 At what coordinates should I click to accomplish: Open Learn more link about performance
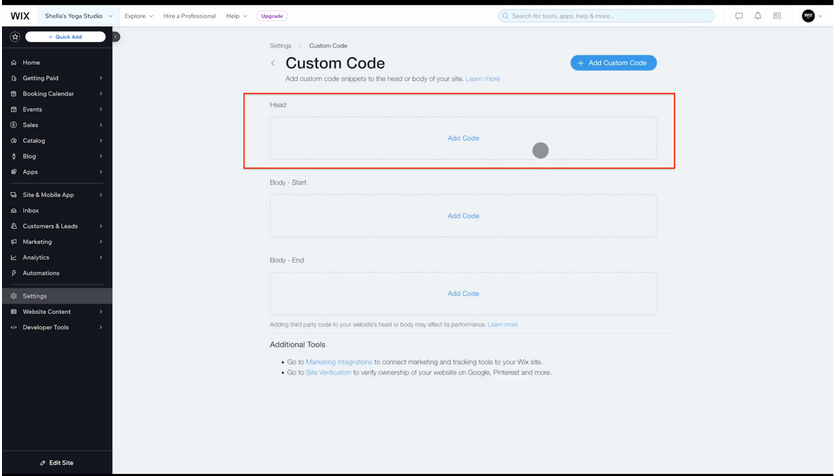point(503,325)
